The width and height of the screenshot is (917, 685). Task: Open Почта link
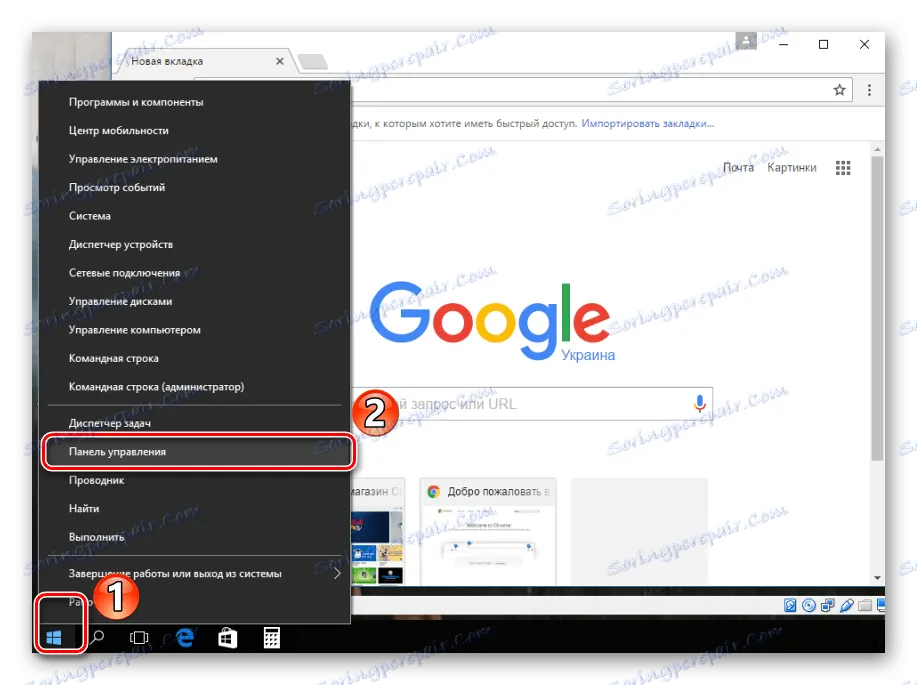[x=738, y=167]
